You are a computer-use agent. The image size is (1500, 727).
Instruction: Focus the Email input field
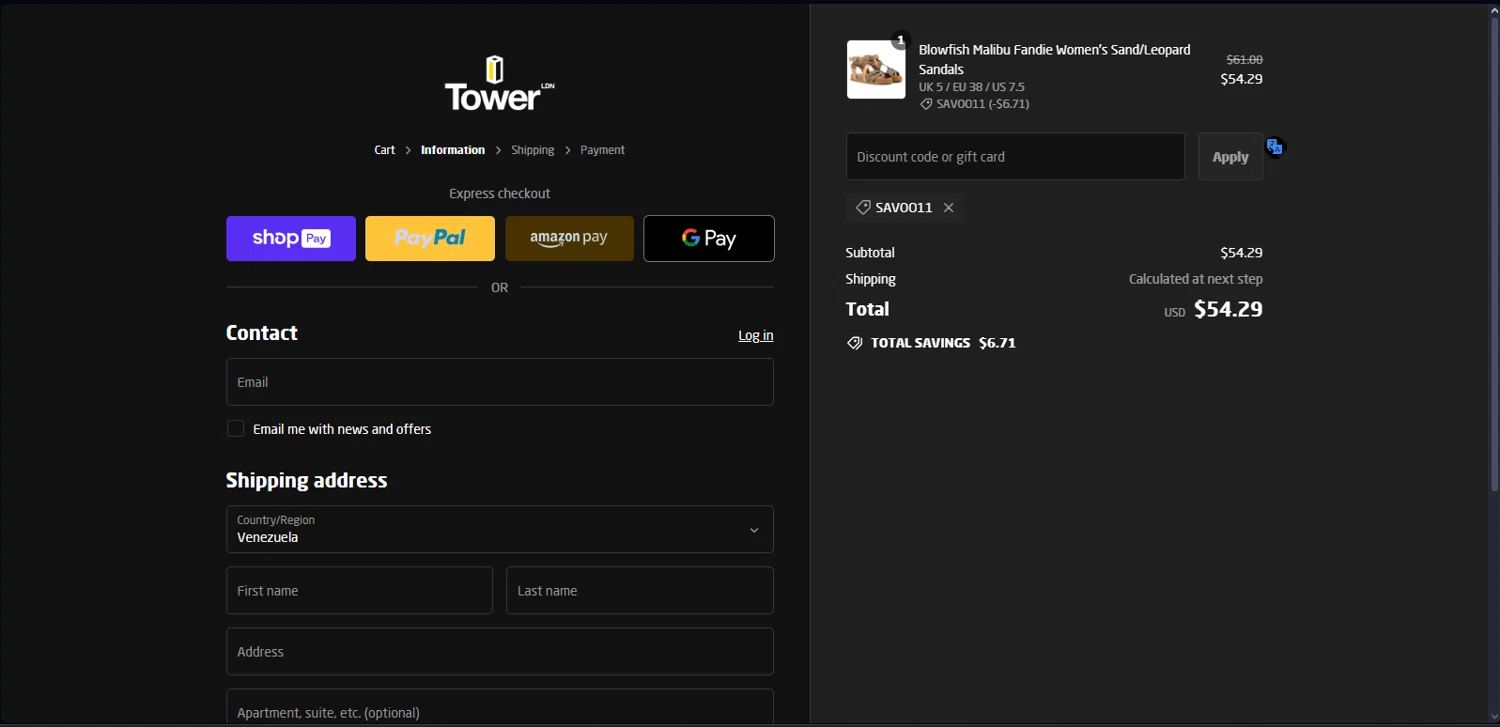coord(500,382)
